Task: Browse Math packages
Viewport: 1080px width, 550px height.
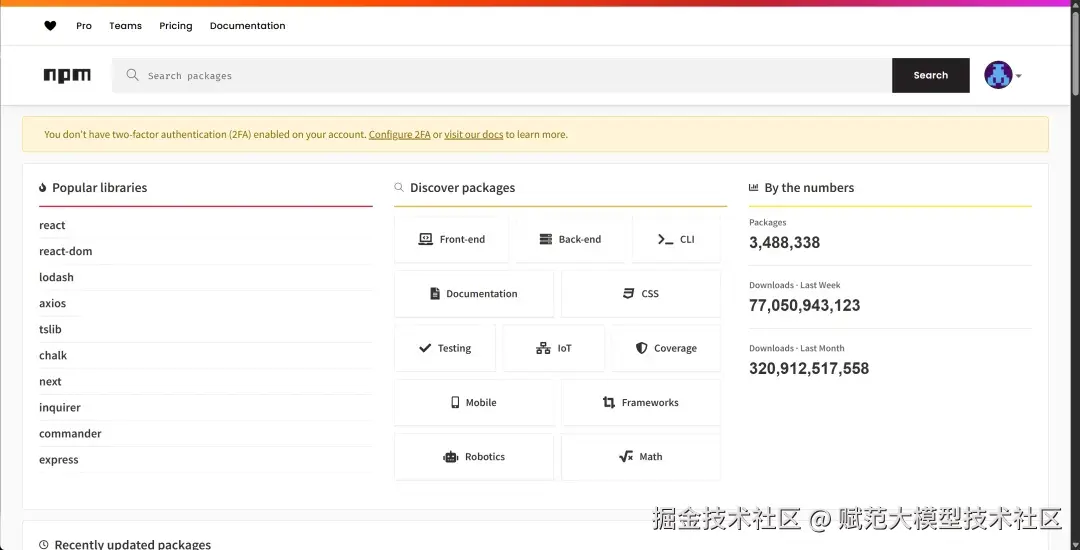Action: click(x=641, y=456)
